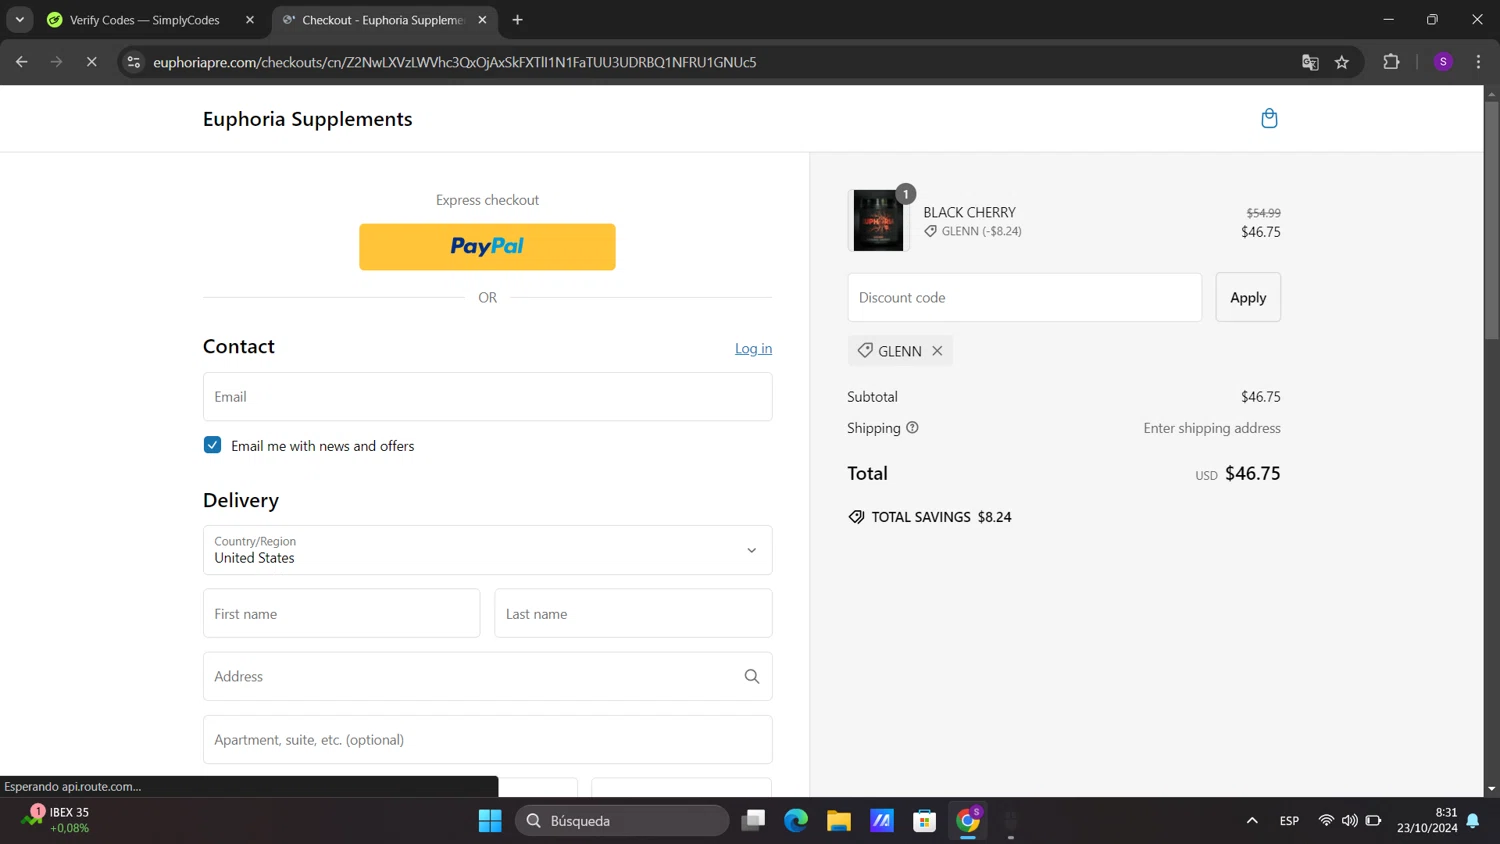Focus the Discount code input

1025,298
